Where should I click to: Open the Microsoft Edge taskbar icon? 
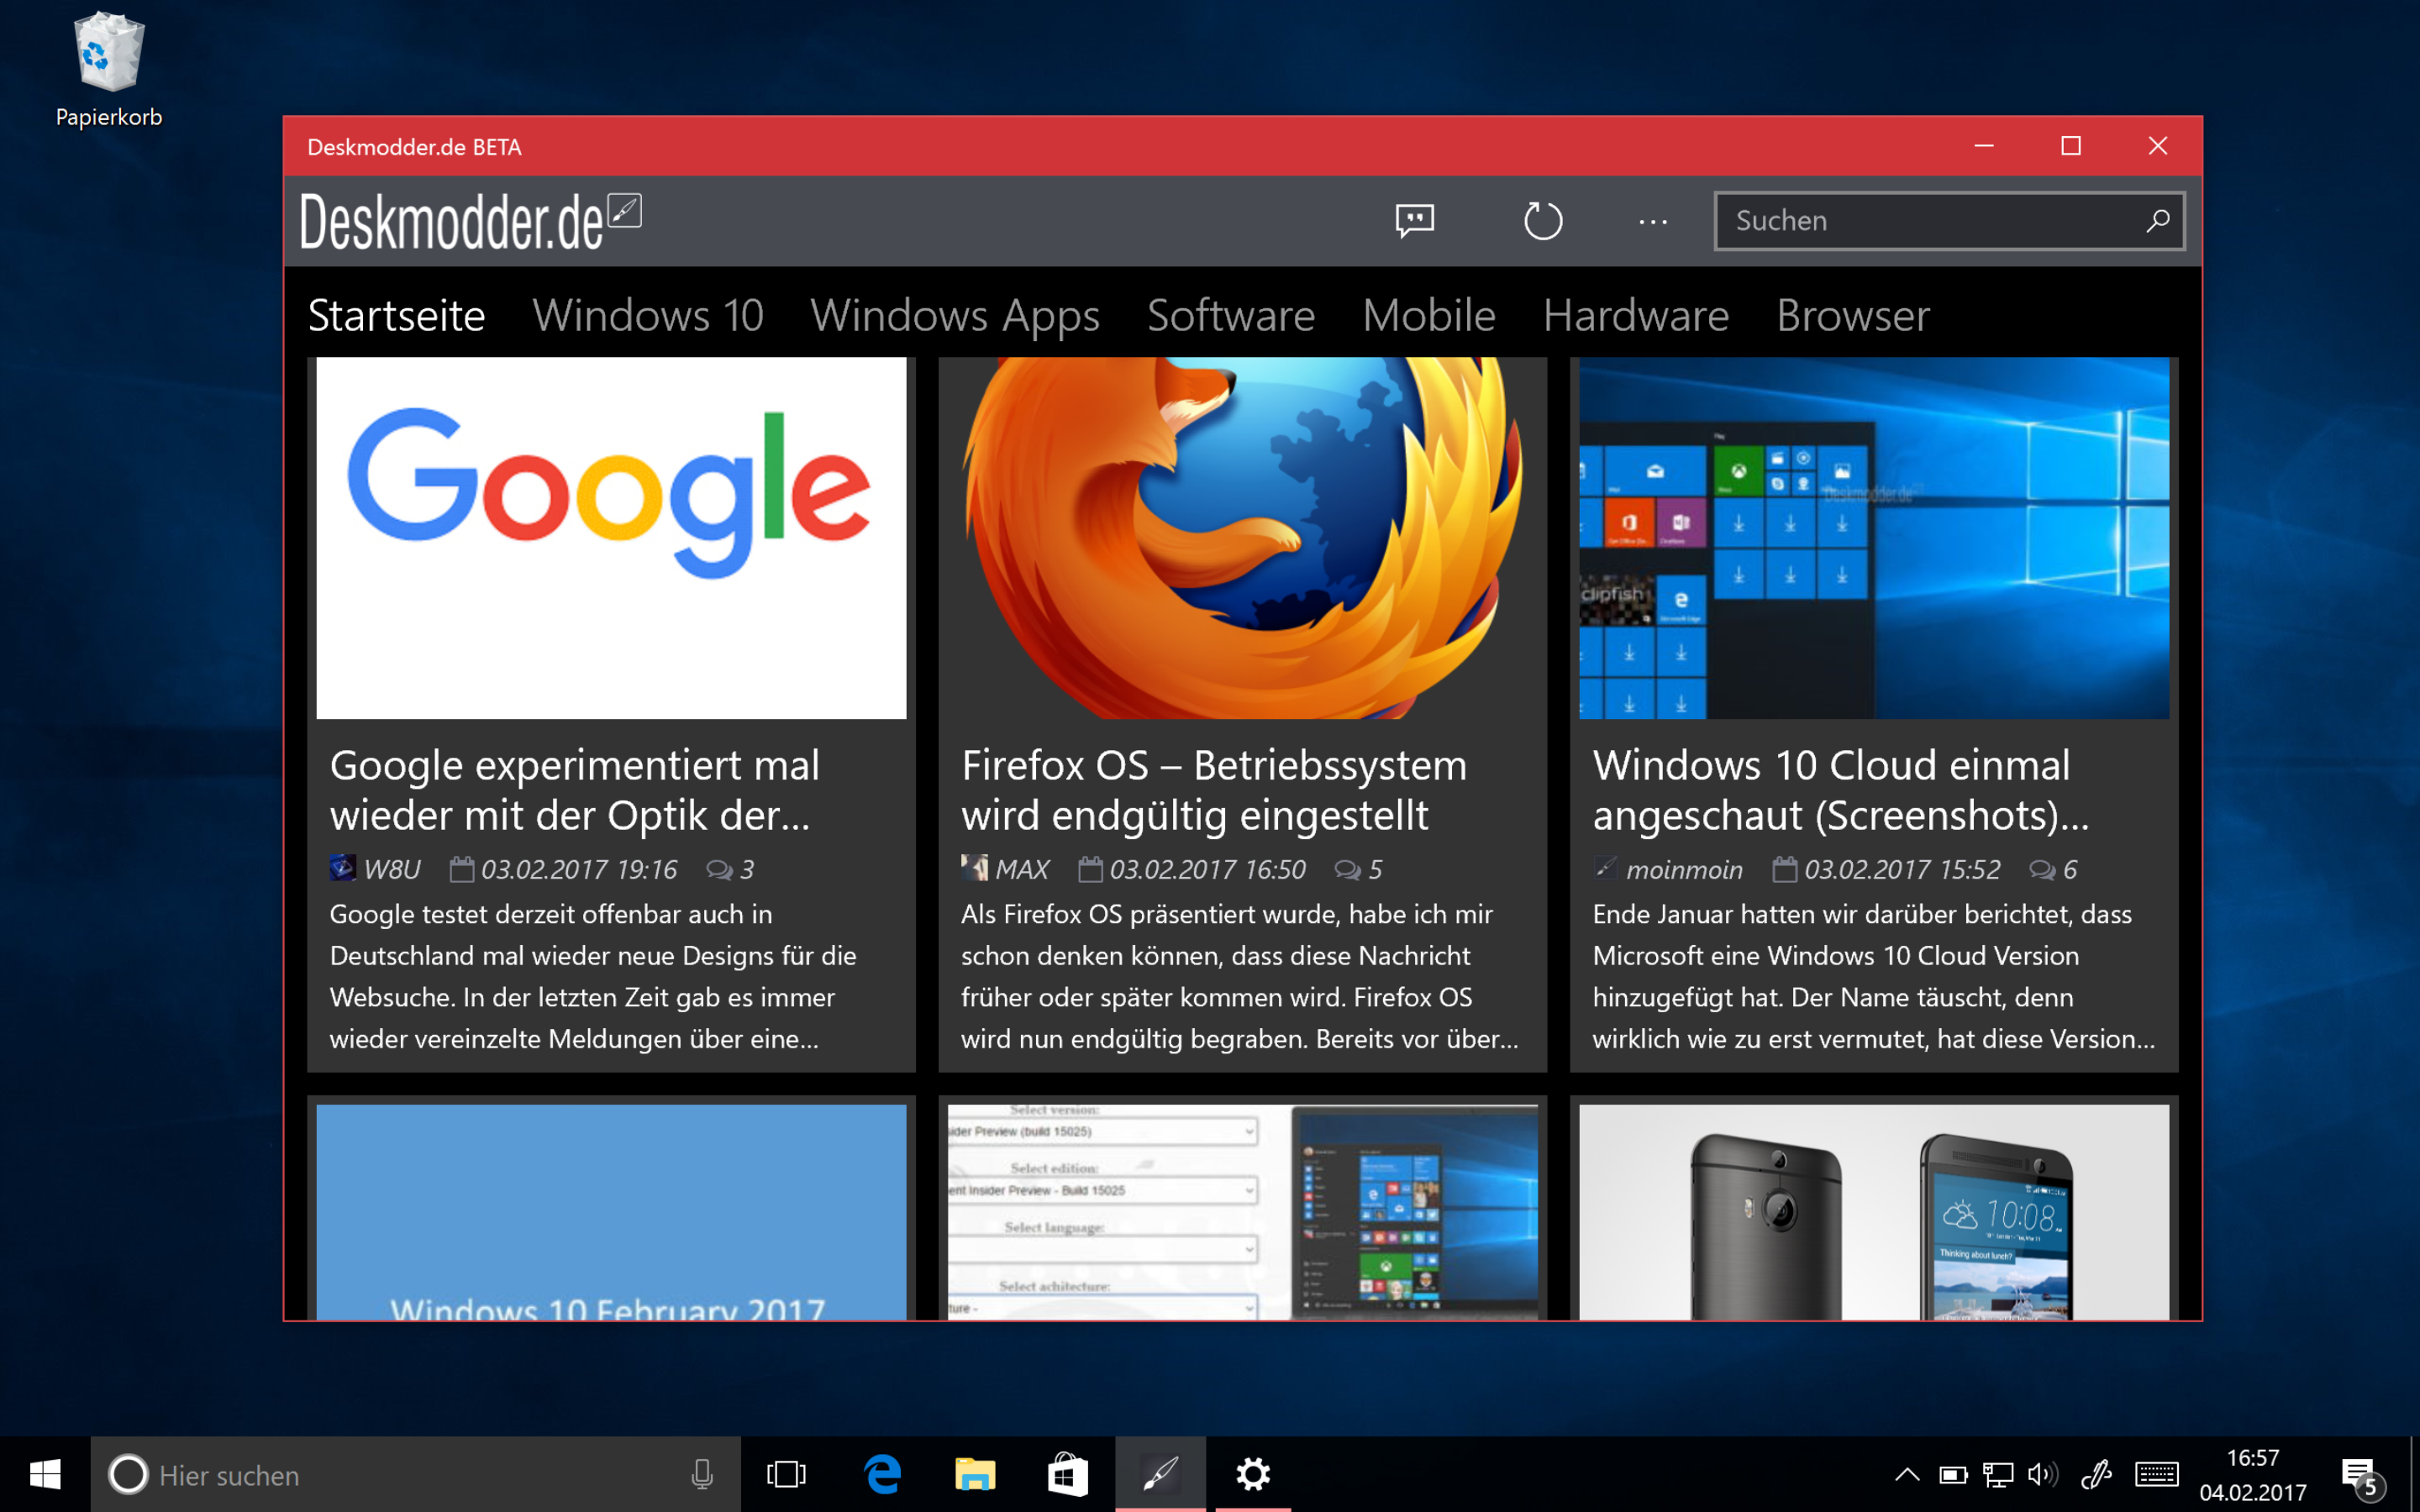tap(882, 1474)
